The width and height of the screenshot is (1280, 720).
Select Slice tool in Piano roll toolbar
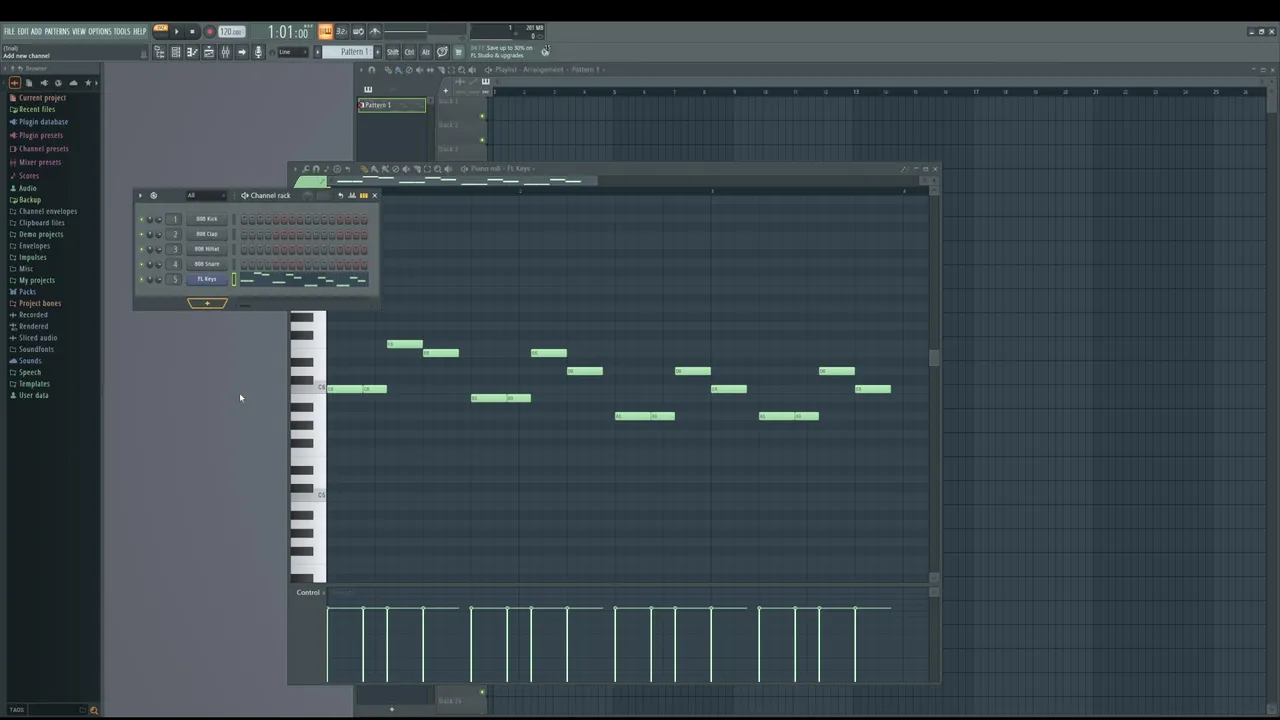click(x=417, y=169)
